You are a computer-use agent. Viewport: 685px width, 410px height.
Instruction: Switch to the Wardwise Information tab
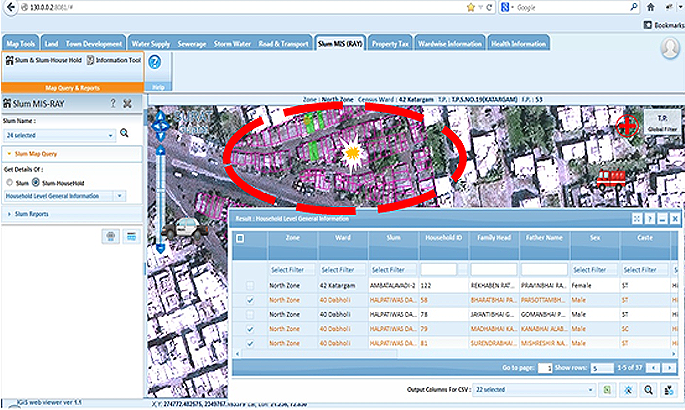450,44
